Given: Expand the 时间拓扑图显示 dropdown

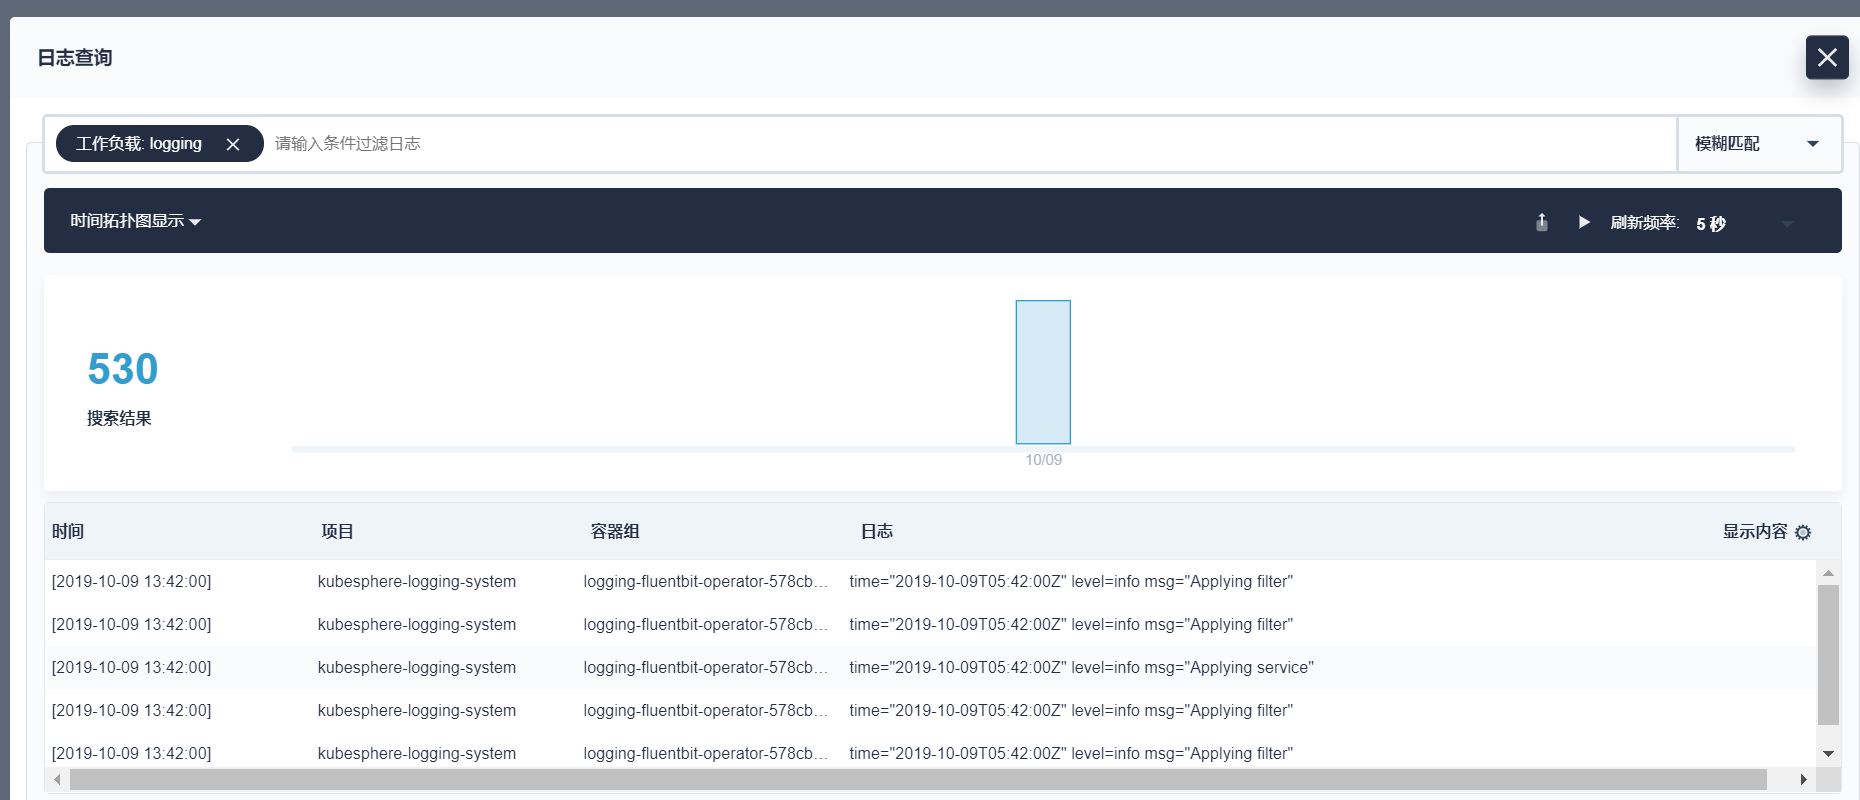Looking at the screenshot, I should tap(136, 221).
